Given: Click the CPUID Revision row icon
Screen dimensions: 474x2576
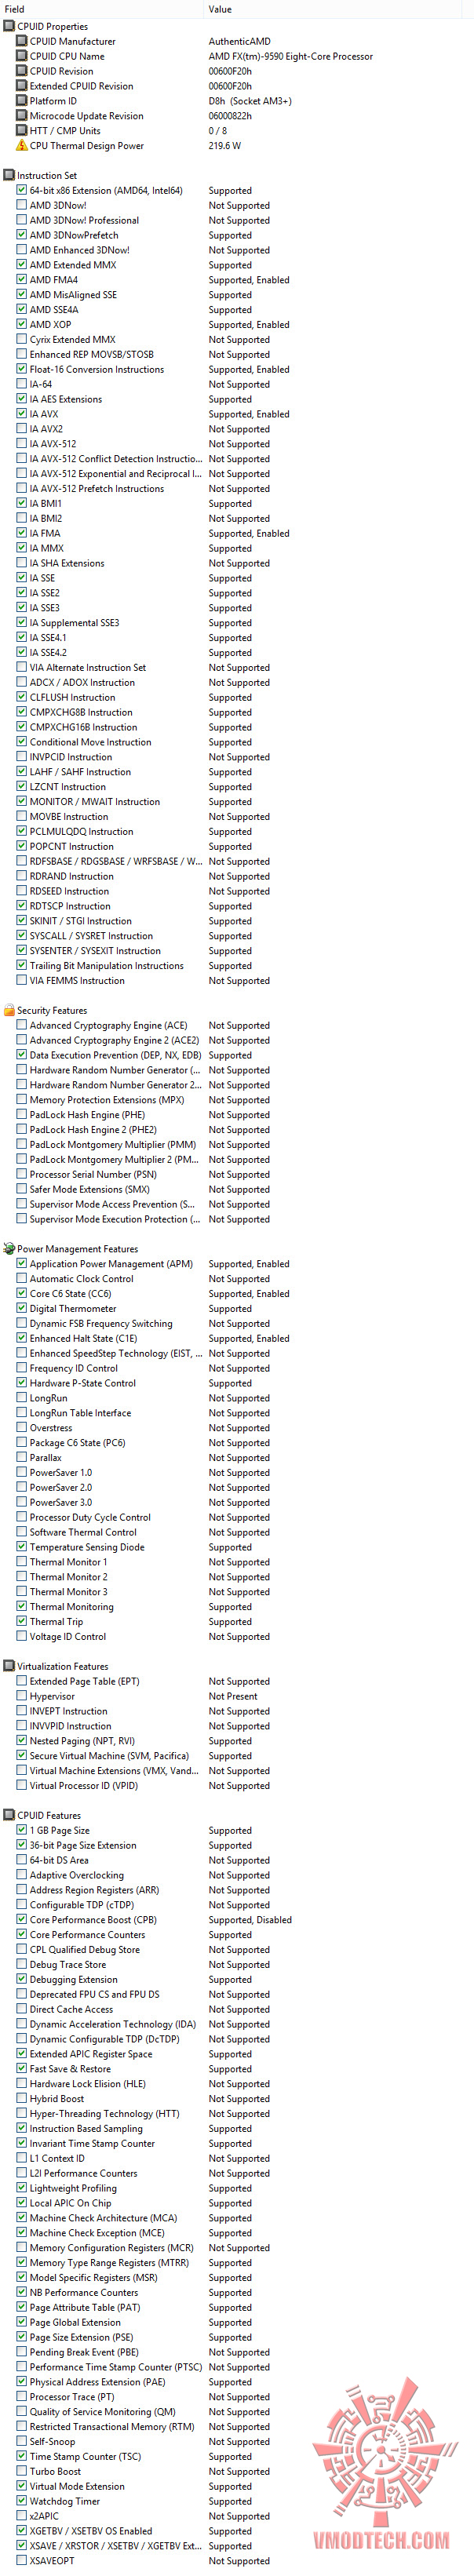Looking at the screenshot, I should coord(22,71).
